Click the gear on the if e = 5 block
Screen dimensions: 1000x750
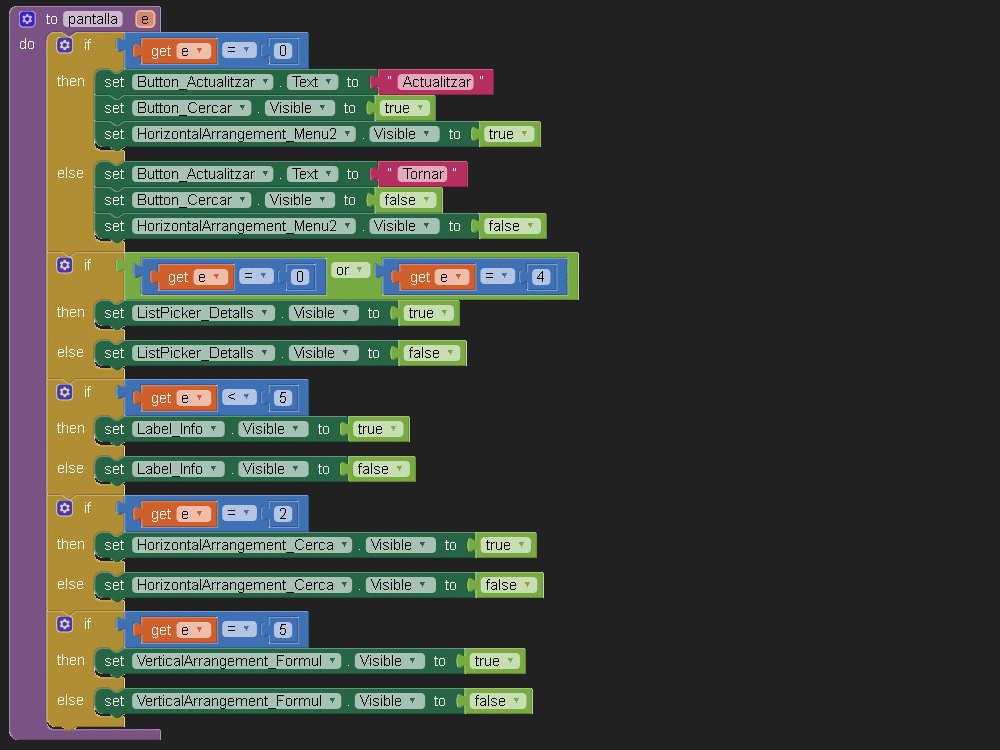click(65, 624)
